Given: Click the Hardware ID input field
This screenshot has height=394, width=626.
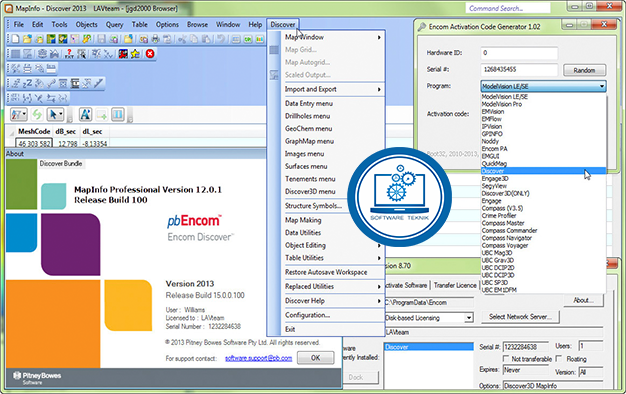Looking at the screenshot, I should tap(519, 53).
